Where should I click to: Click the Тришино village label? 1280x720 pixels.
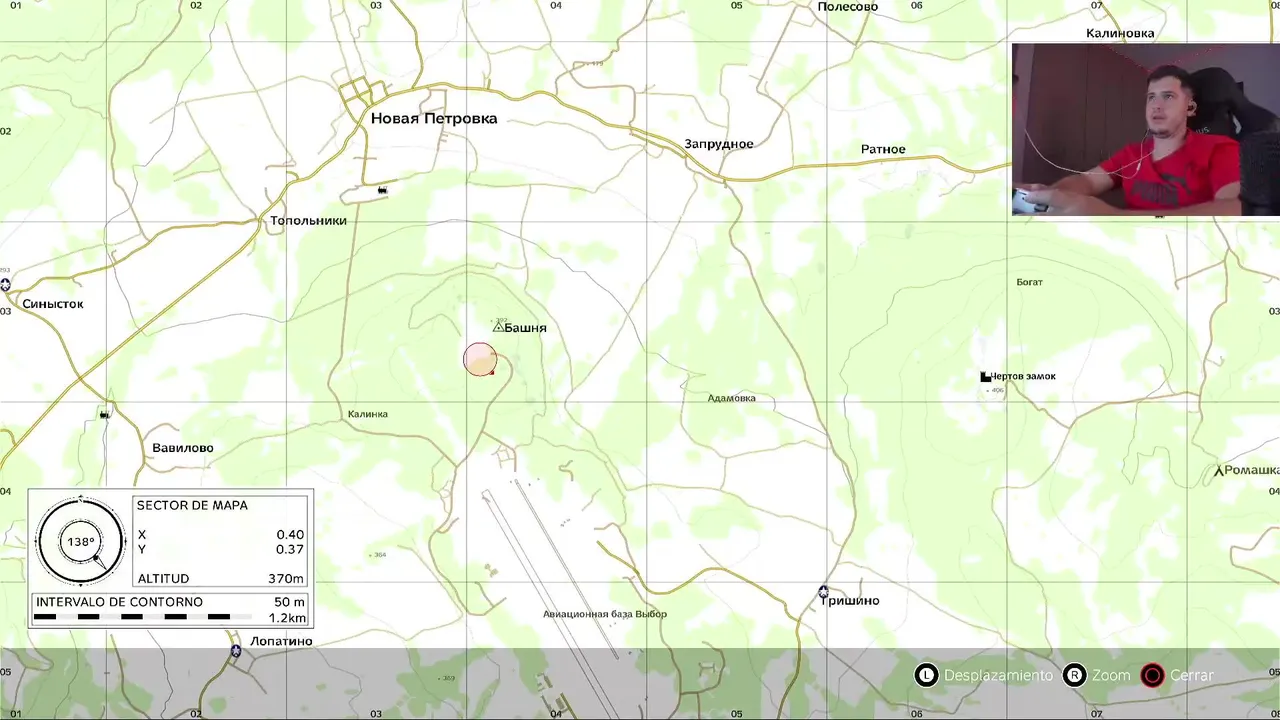point(852,601)
